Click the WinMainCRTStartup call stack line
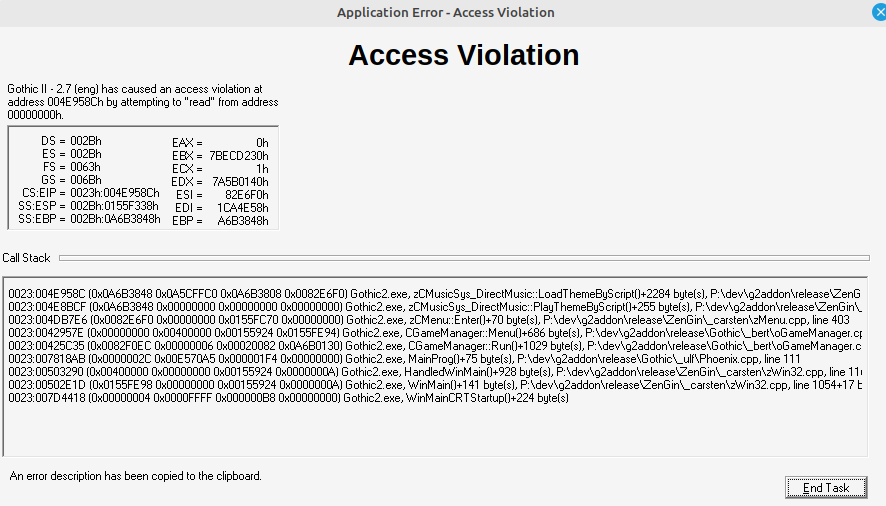886x506 pixels. 288,398
